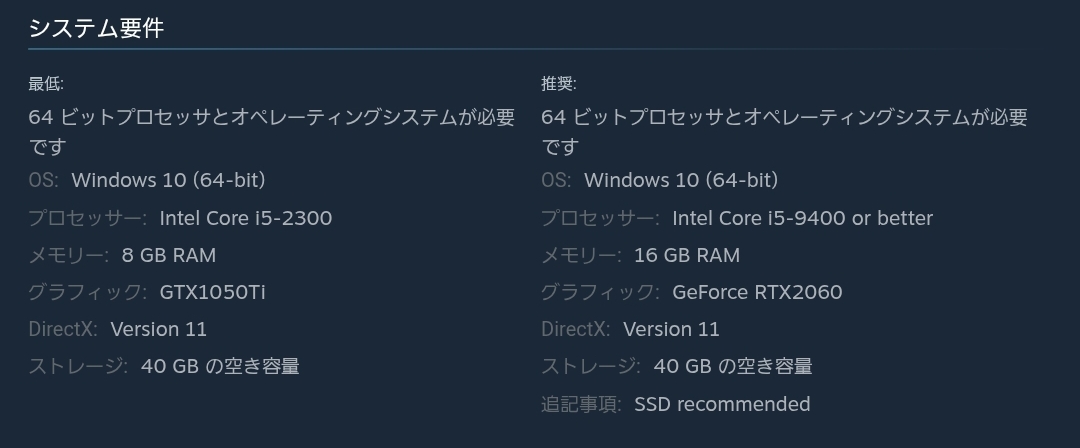
Task: Click the 16 GB RAM memory value
Action: coord(687,255)
